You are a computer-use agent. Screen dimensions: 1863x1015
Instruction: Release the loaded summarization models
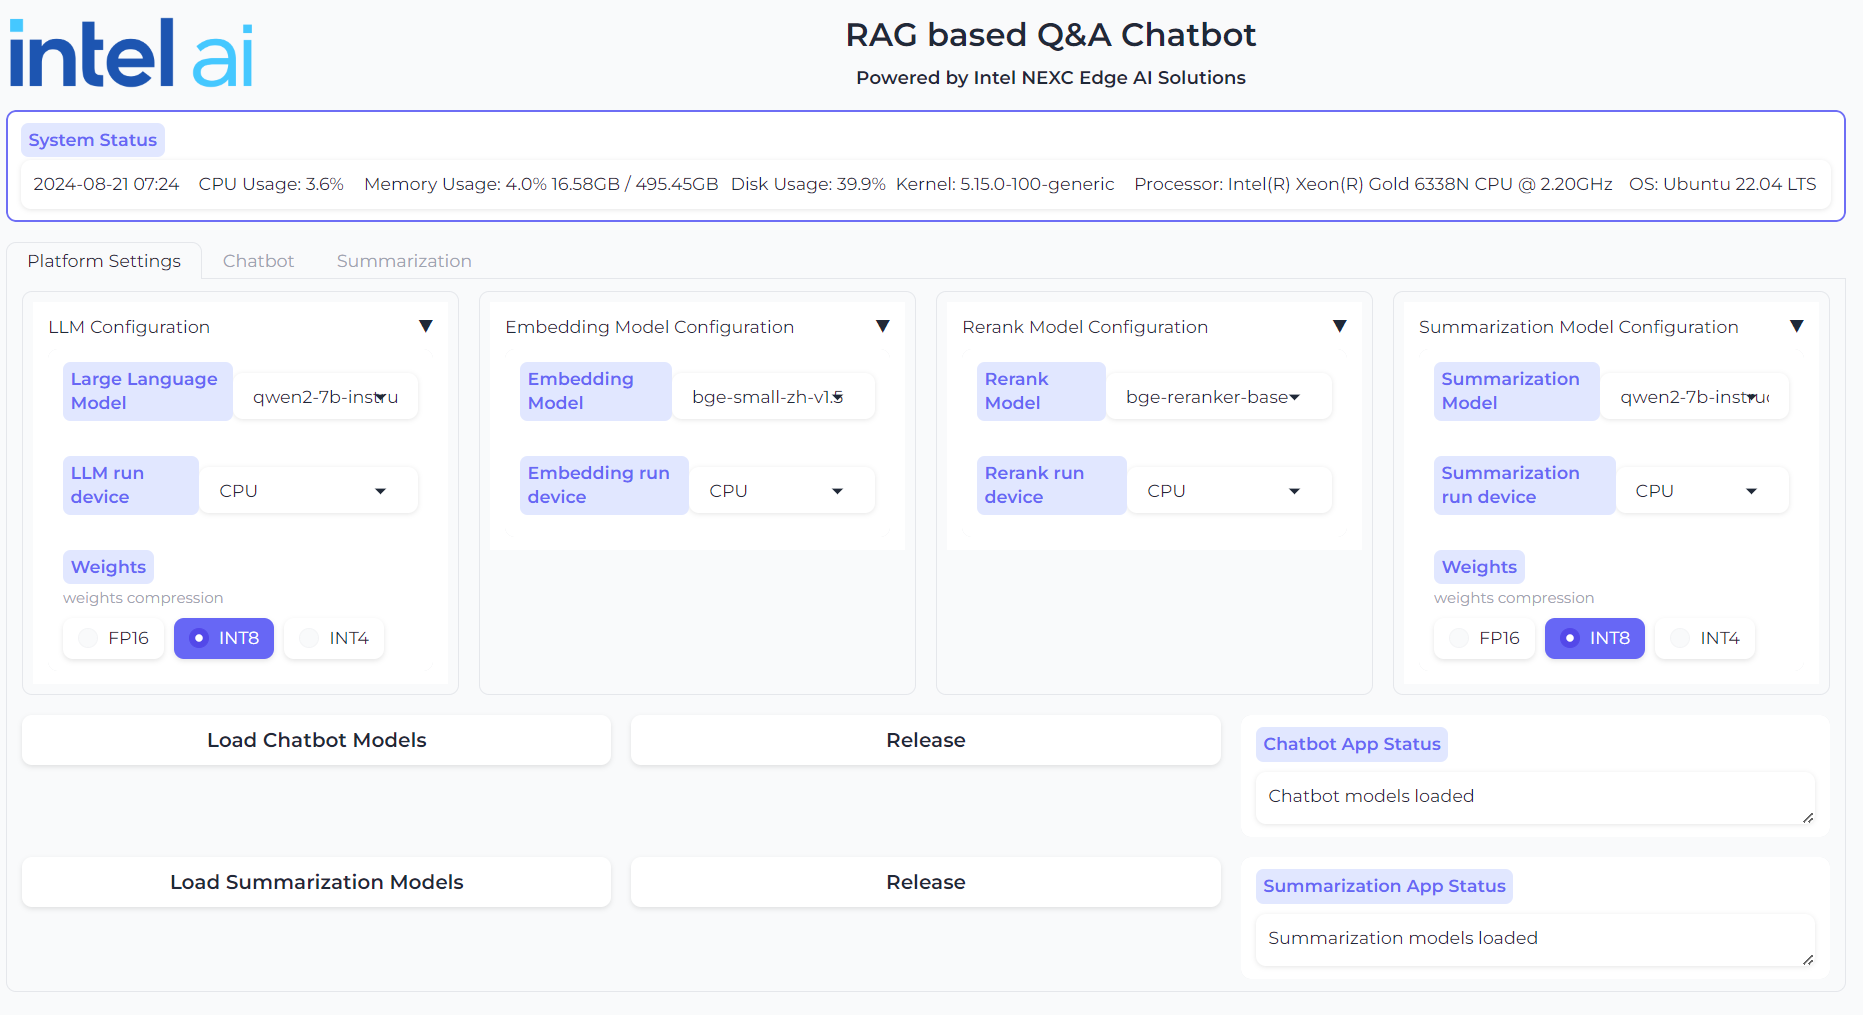click(925, 882)
